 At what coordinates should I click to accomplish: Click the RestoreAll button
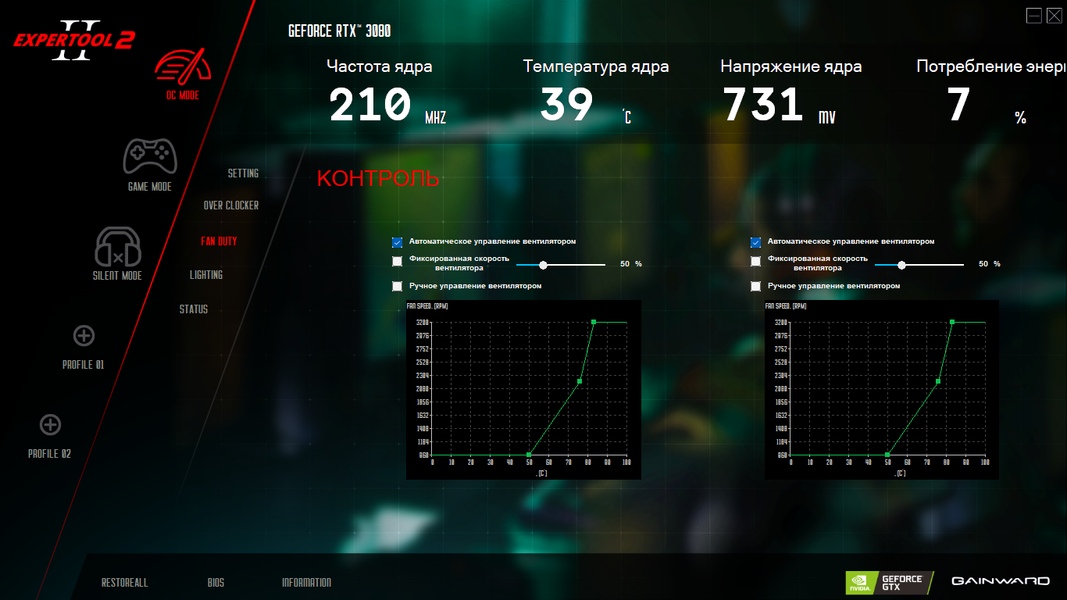tap(125, 583)
